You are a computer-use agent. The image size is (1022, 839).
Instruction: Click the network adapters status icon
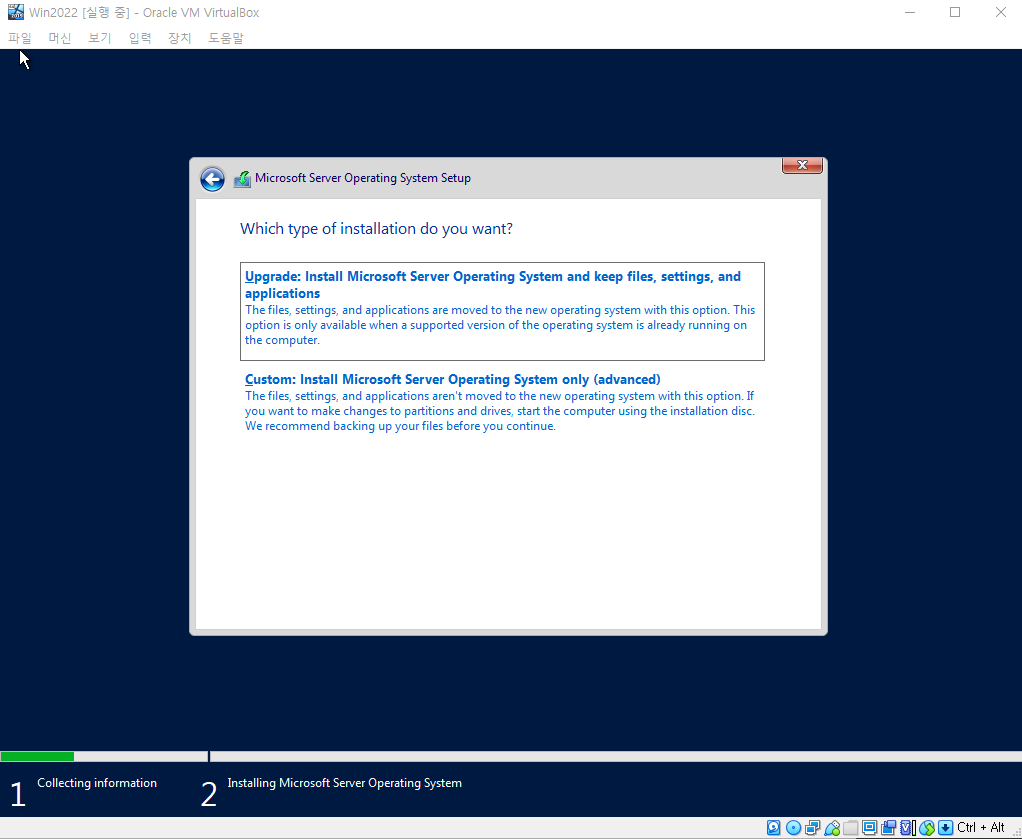click(812, 828)
